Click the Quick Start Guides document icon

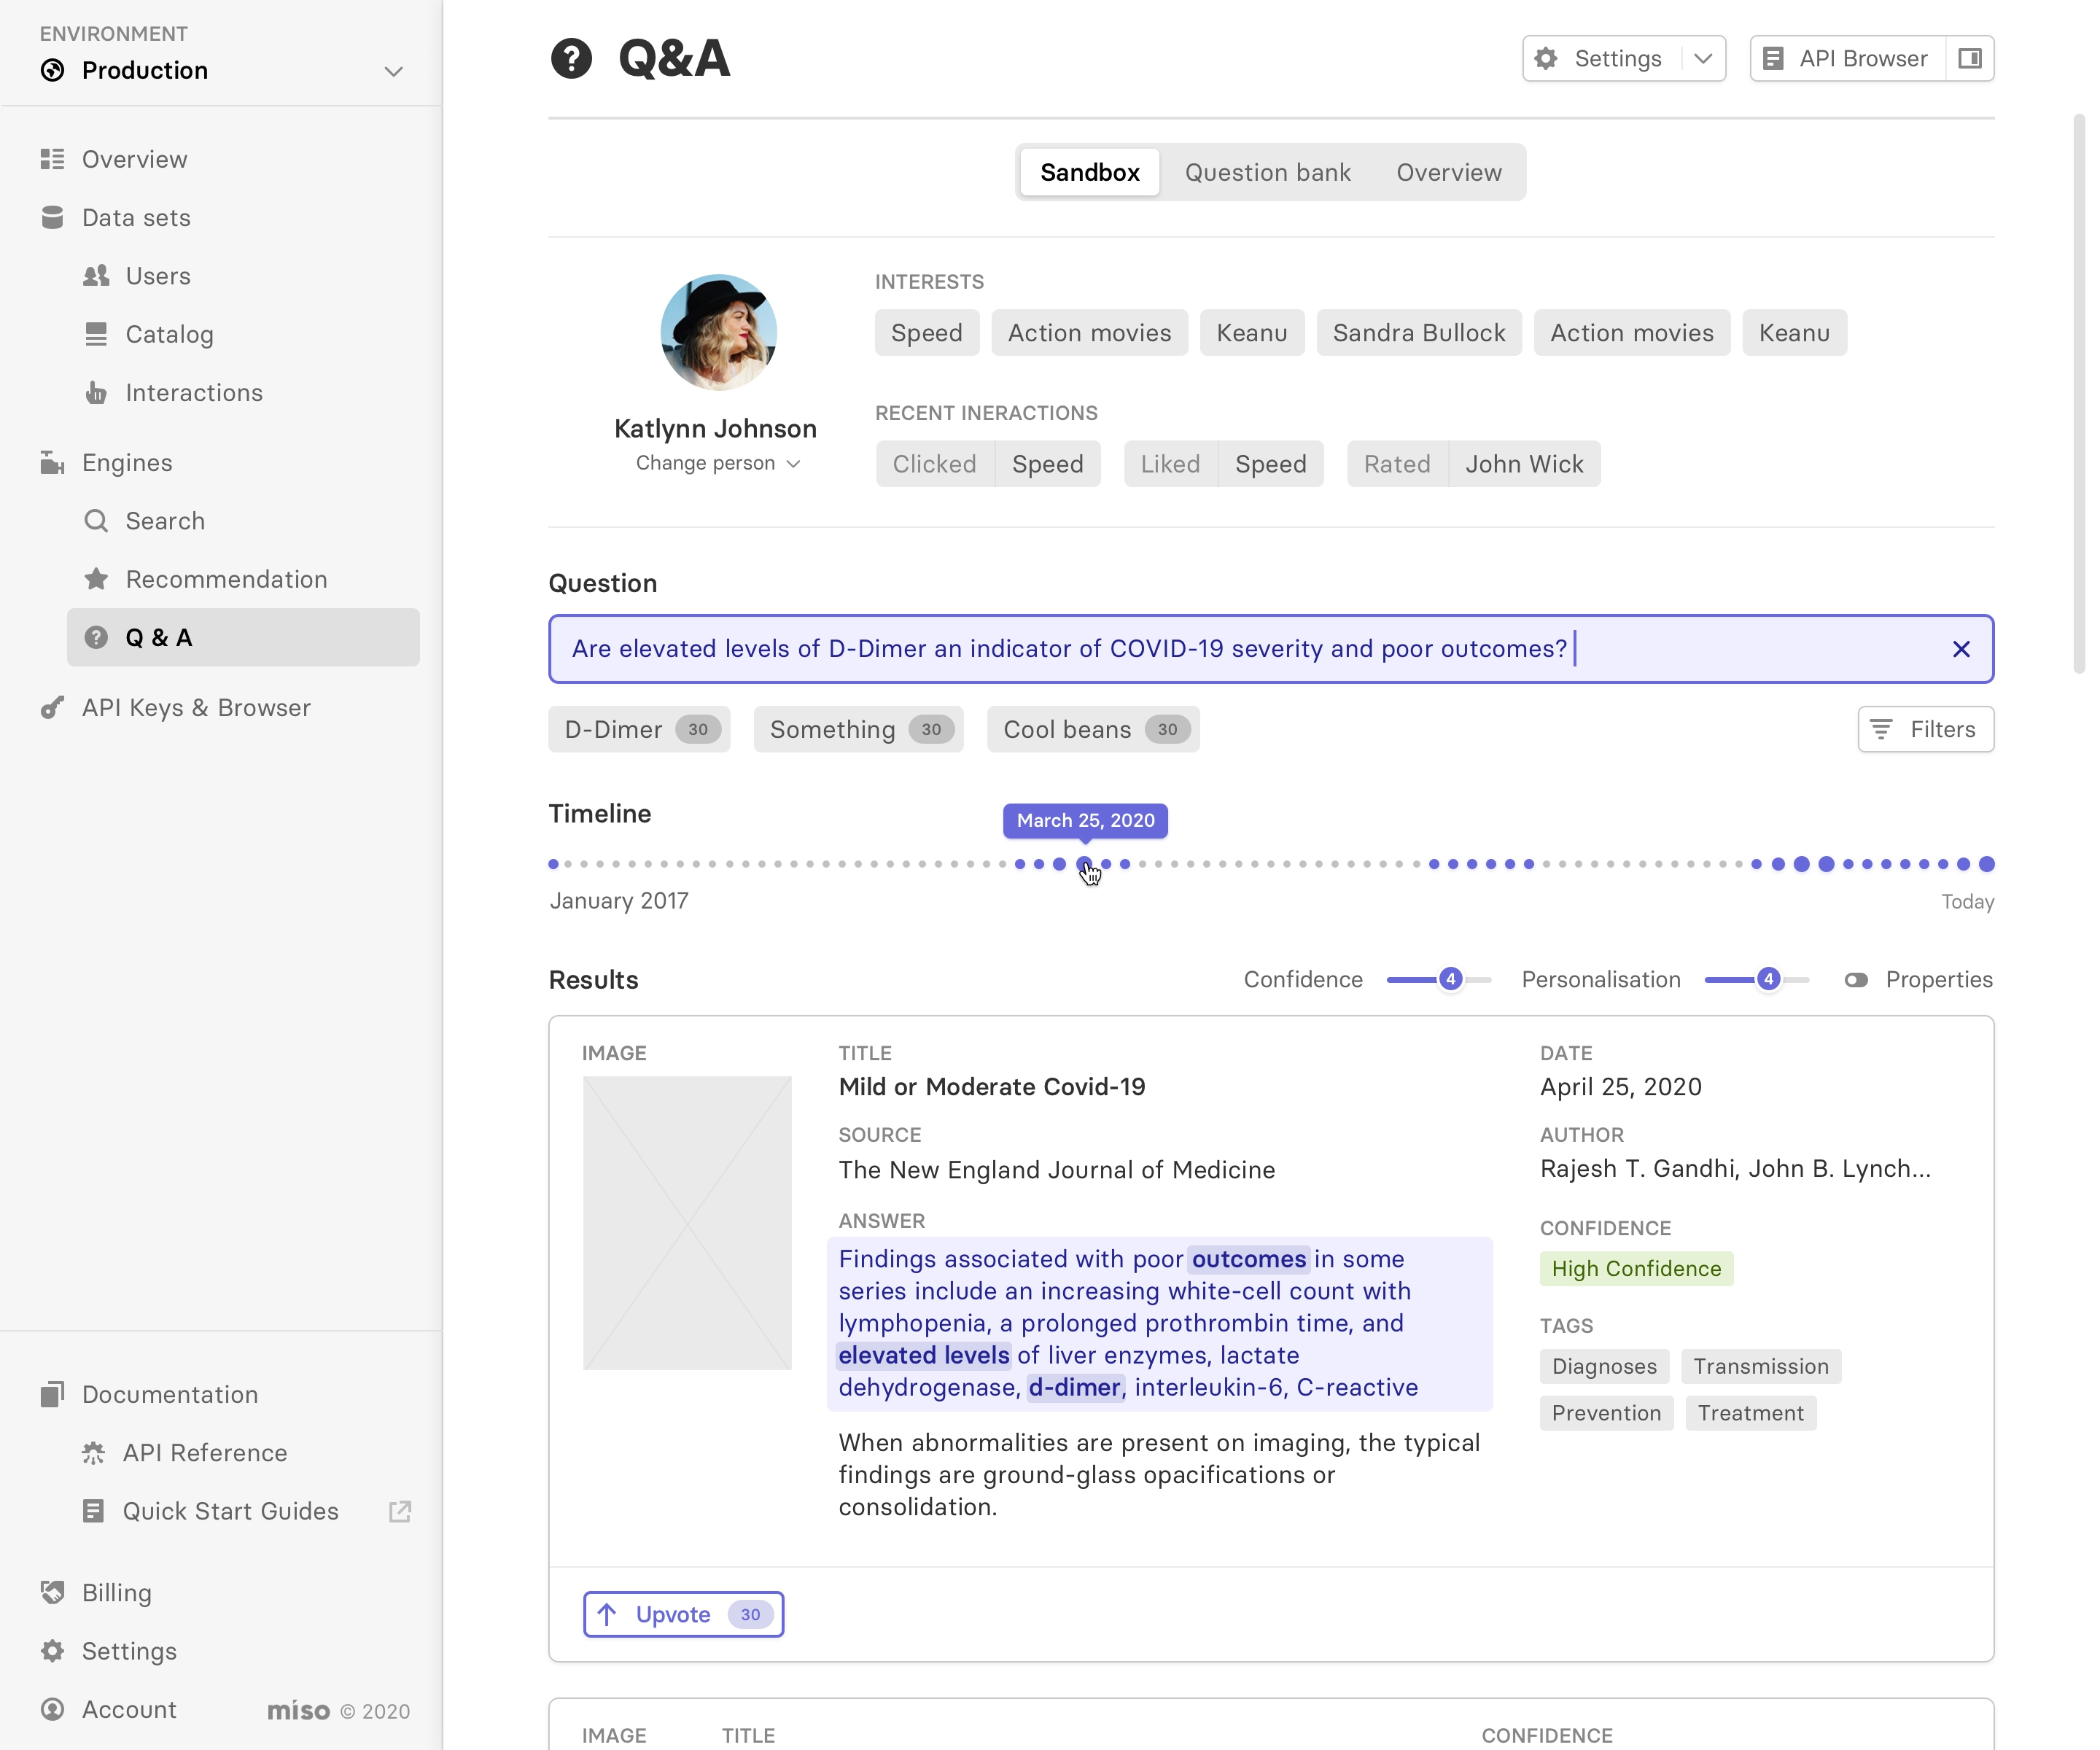click(93, 1511)
